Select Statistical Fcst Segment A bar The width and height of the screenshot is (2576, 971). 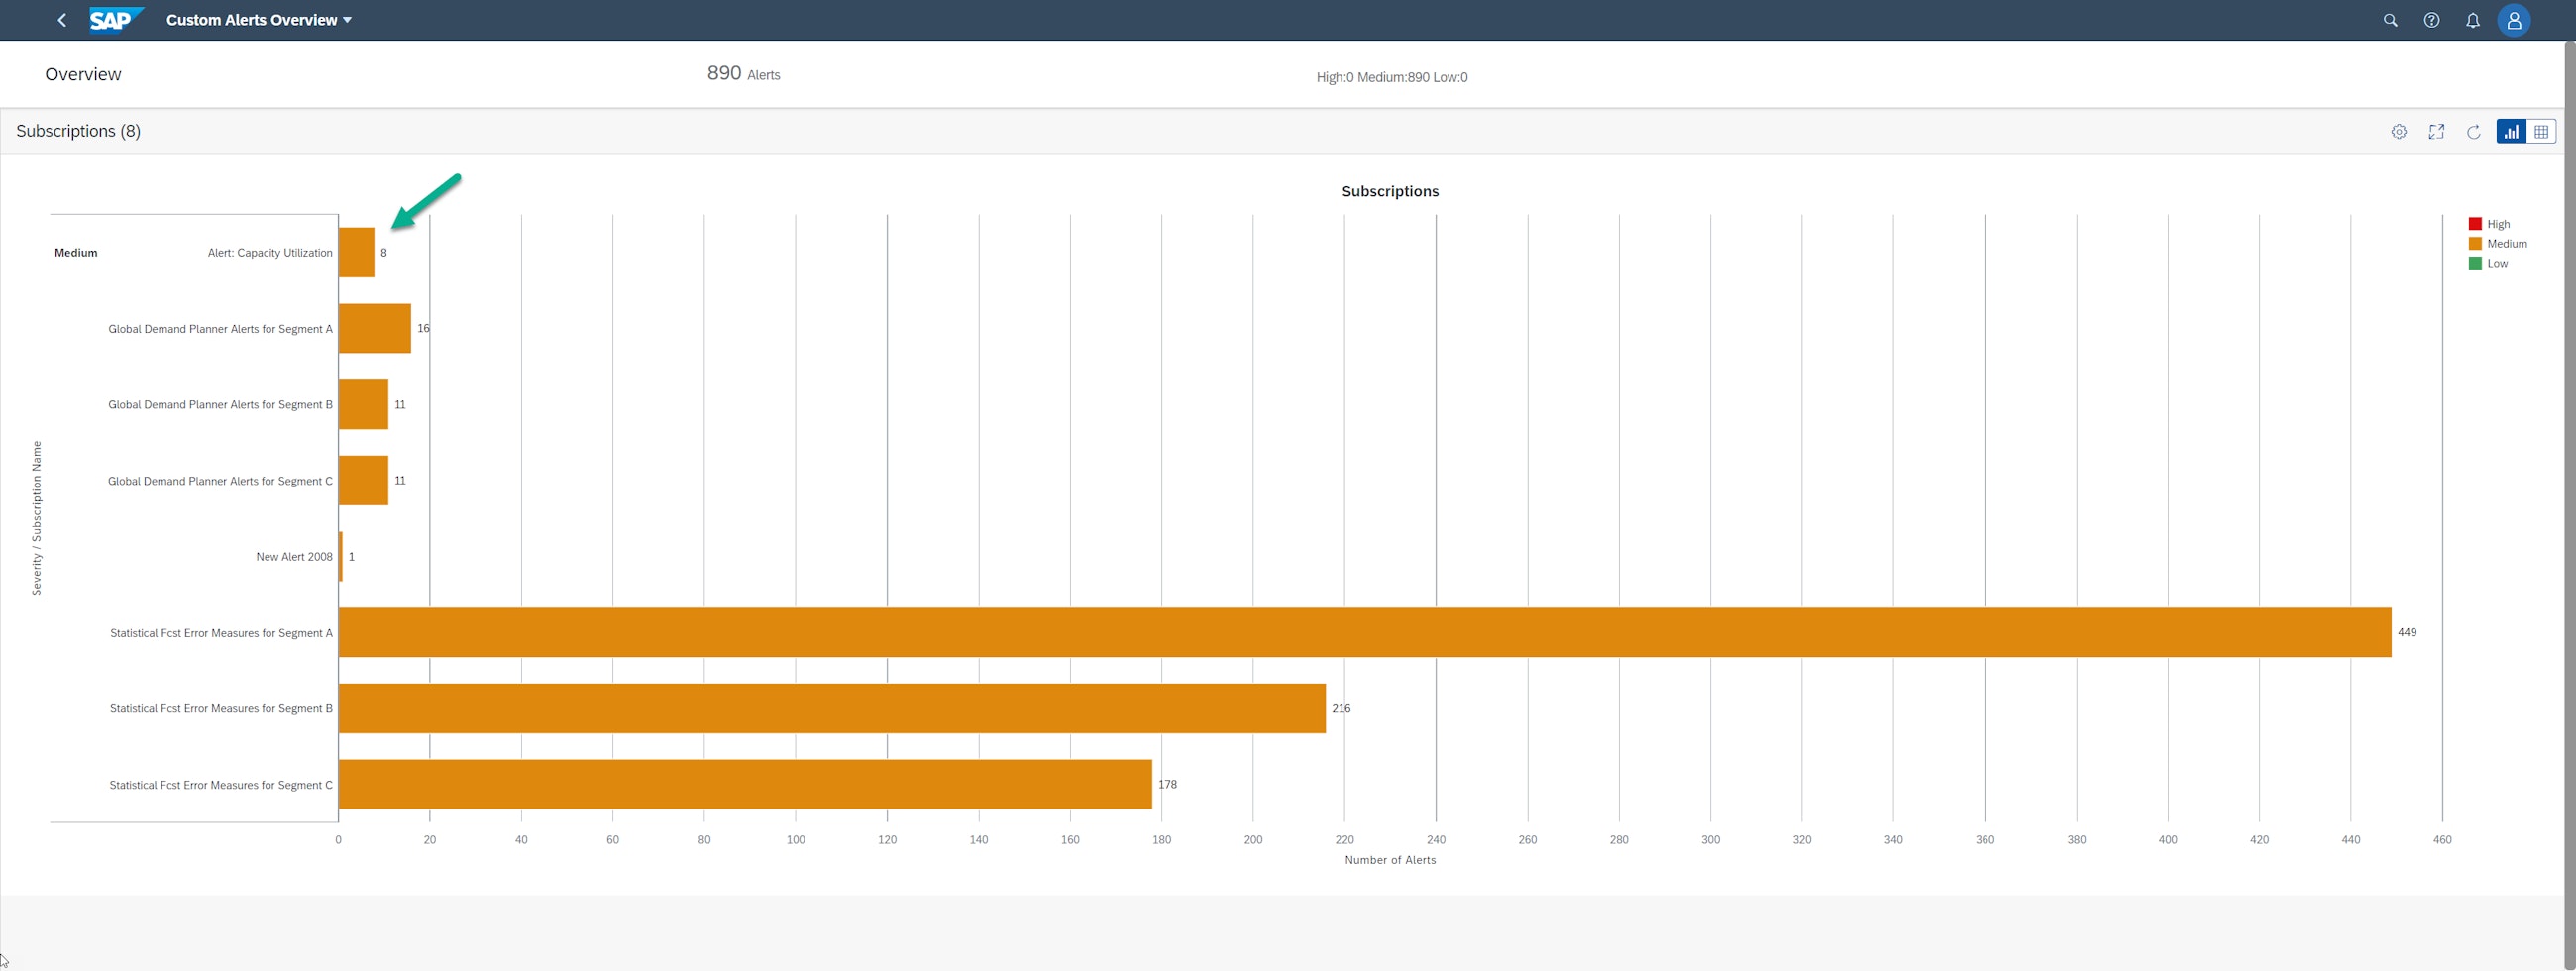1364,632
